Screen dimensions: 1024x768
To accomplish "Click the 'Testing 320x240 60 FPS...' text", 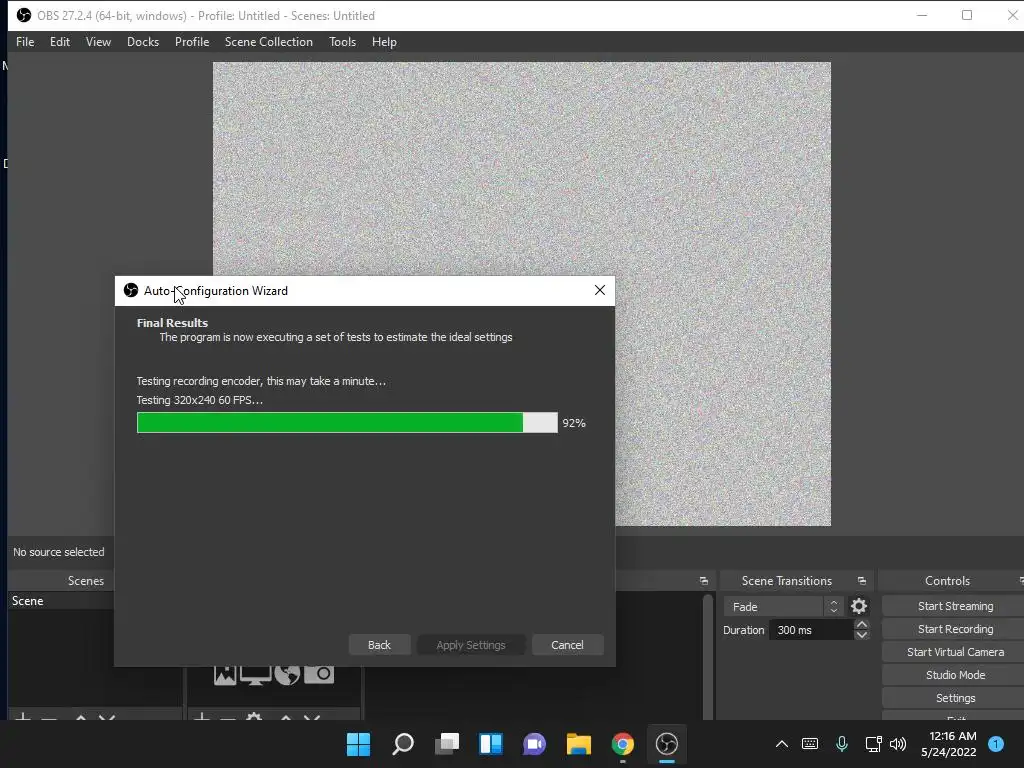I will [200, 400].
